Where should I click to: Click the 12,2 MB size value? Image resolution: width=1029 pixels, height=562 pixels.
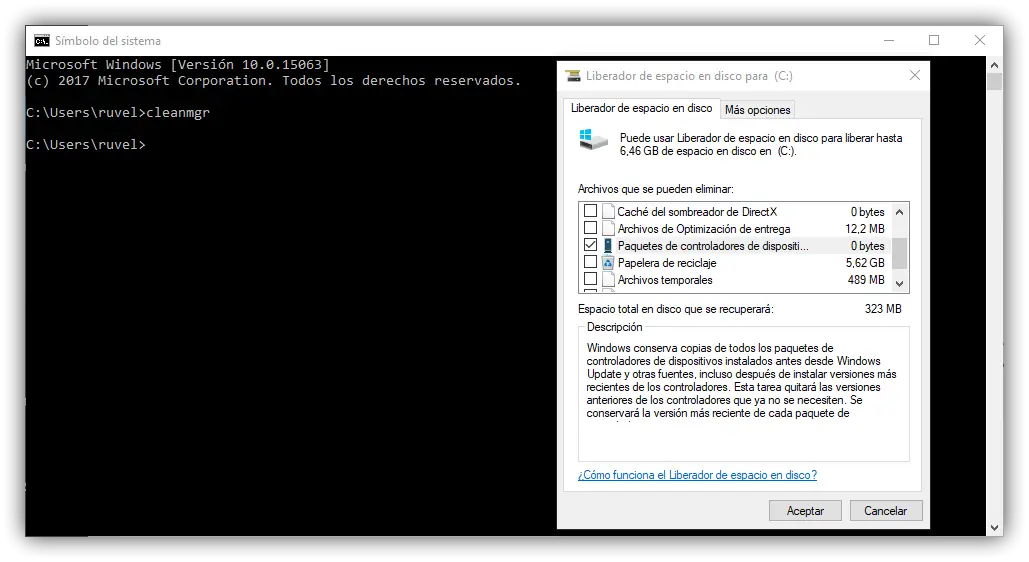865,228
